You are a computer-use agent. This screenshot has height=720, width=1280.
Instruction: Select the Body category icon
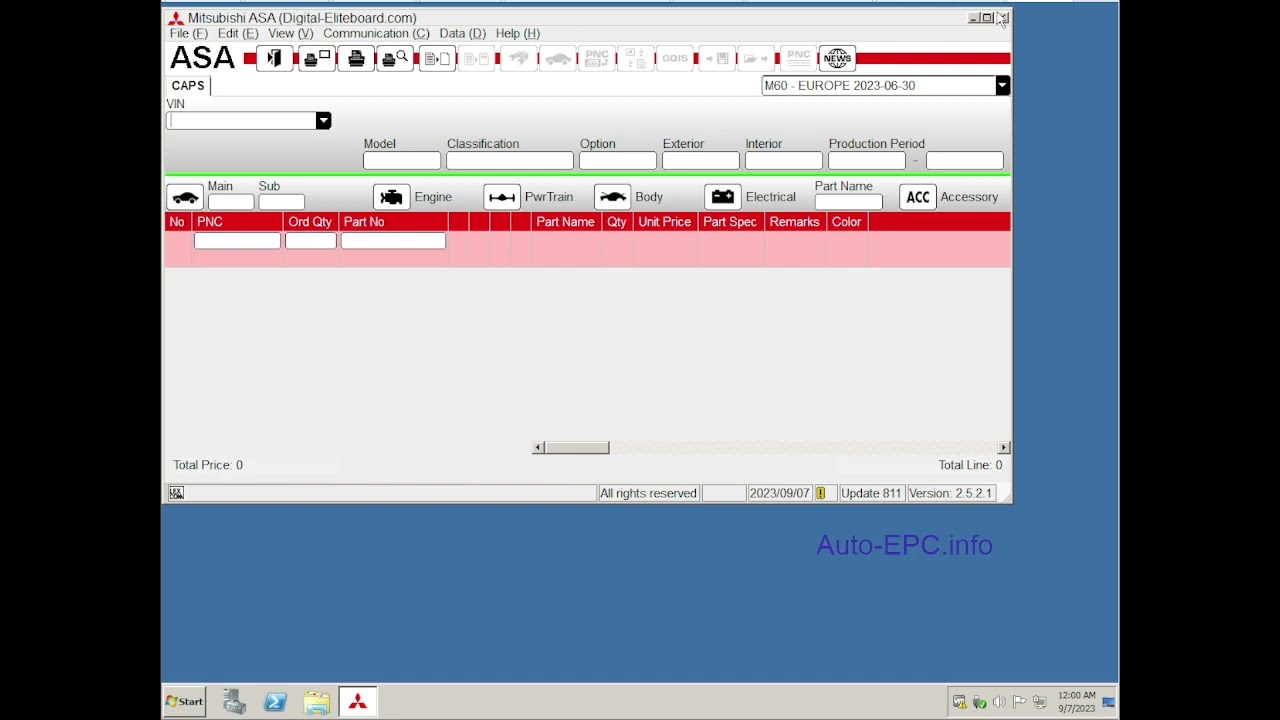tap(612, 197)
